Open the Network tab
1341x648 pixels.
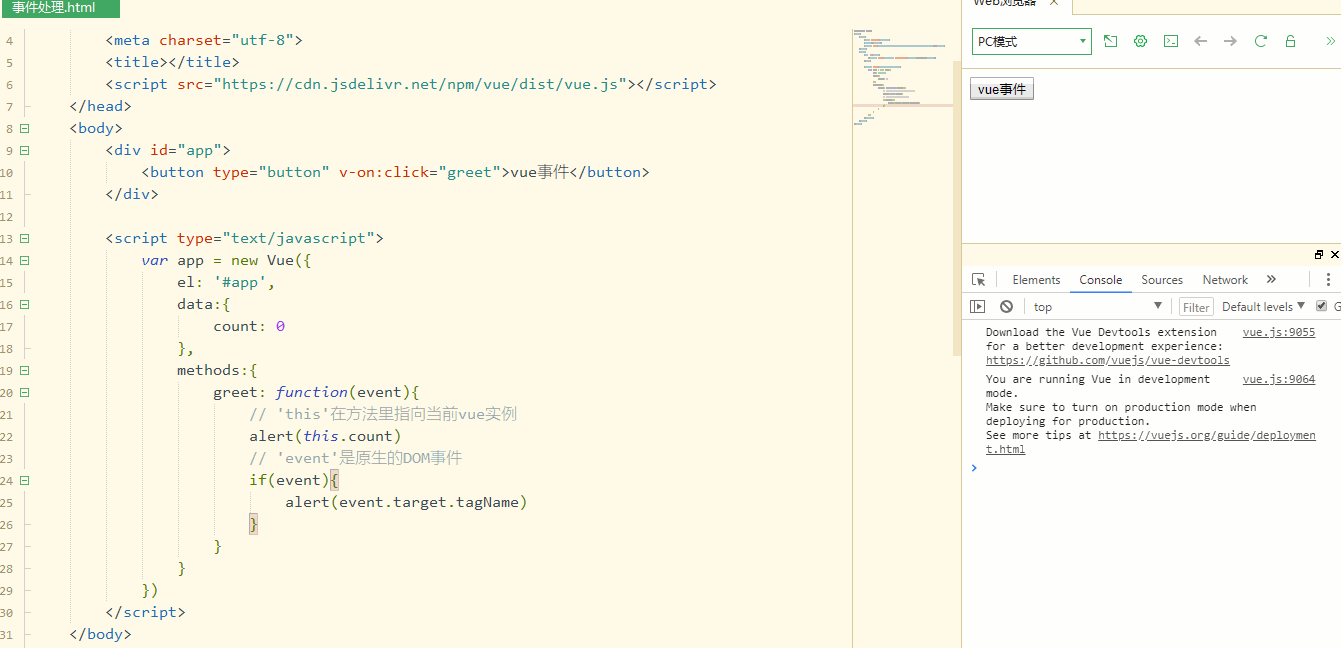click(x=1225, y=280)
